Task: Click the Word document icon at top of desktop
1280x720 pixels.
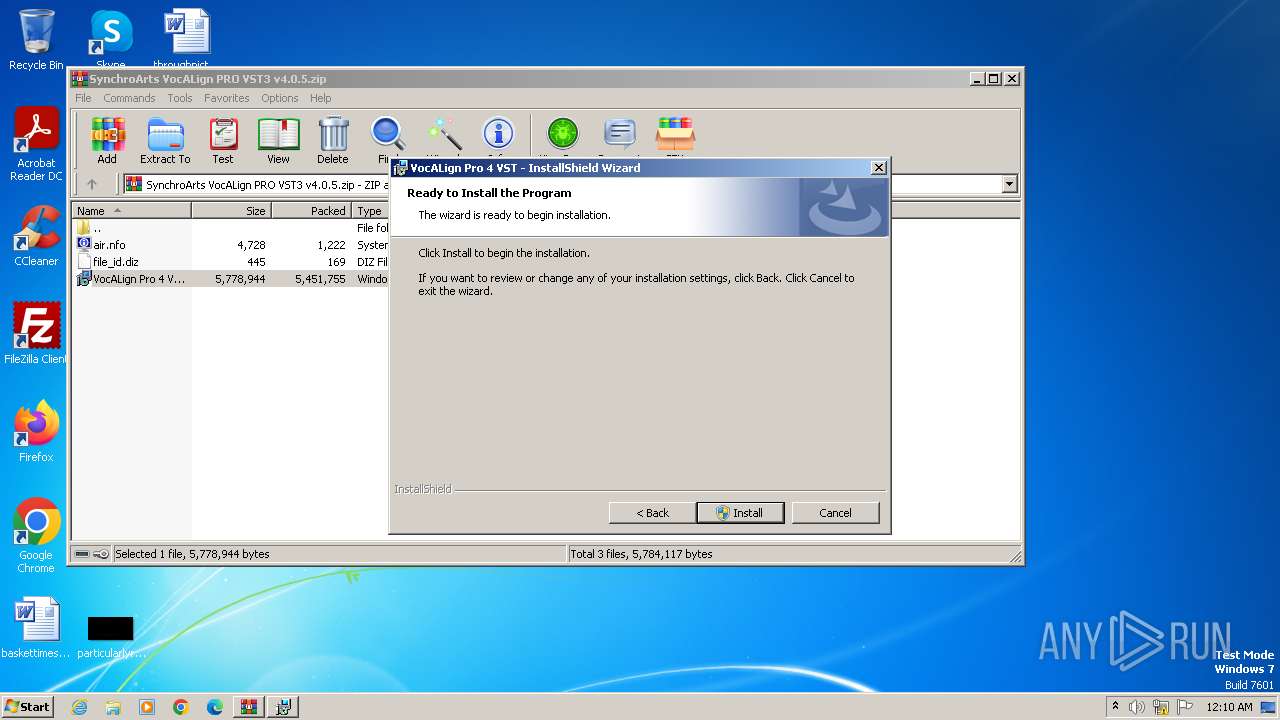Action: coord(187,40)
